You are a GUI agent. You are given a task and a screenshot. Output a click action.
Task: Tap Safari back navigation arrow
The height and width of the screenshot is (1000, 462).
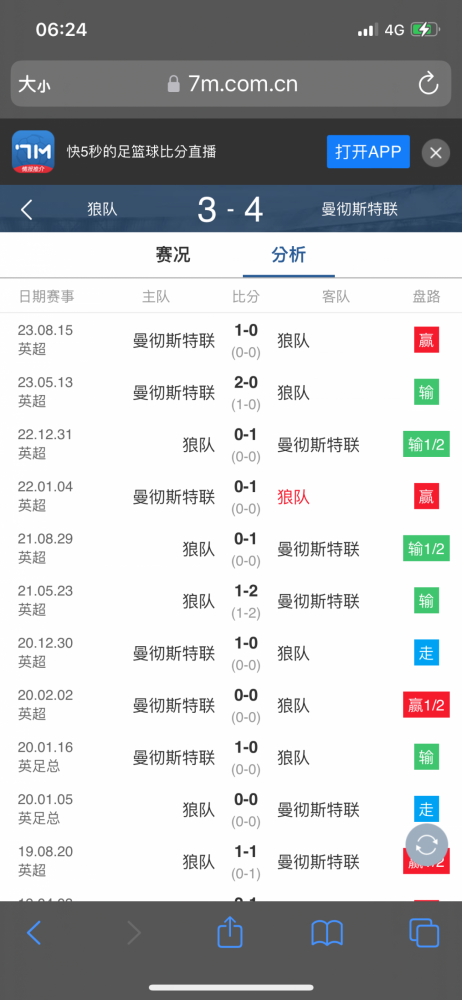34,933
